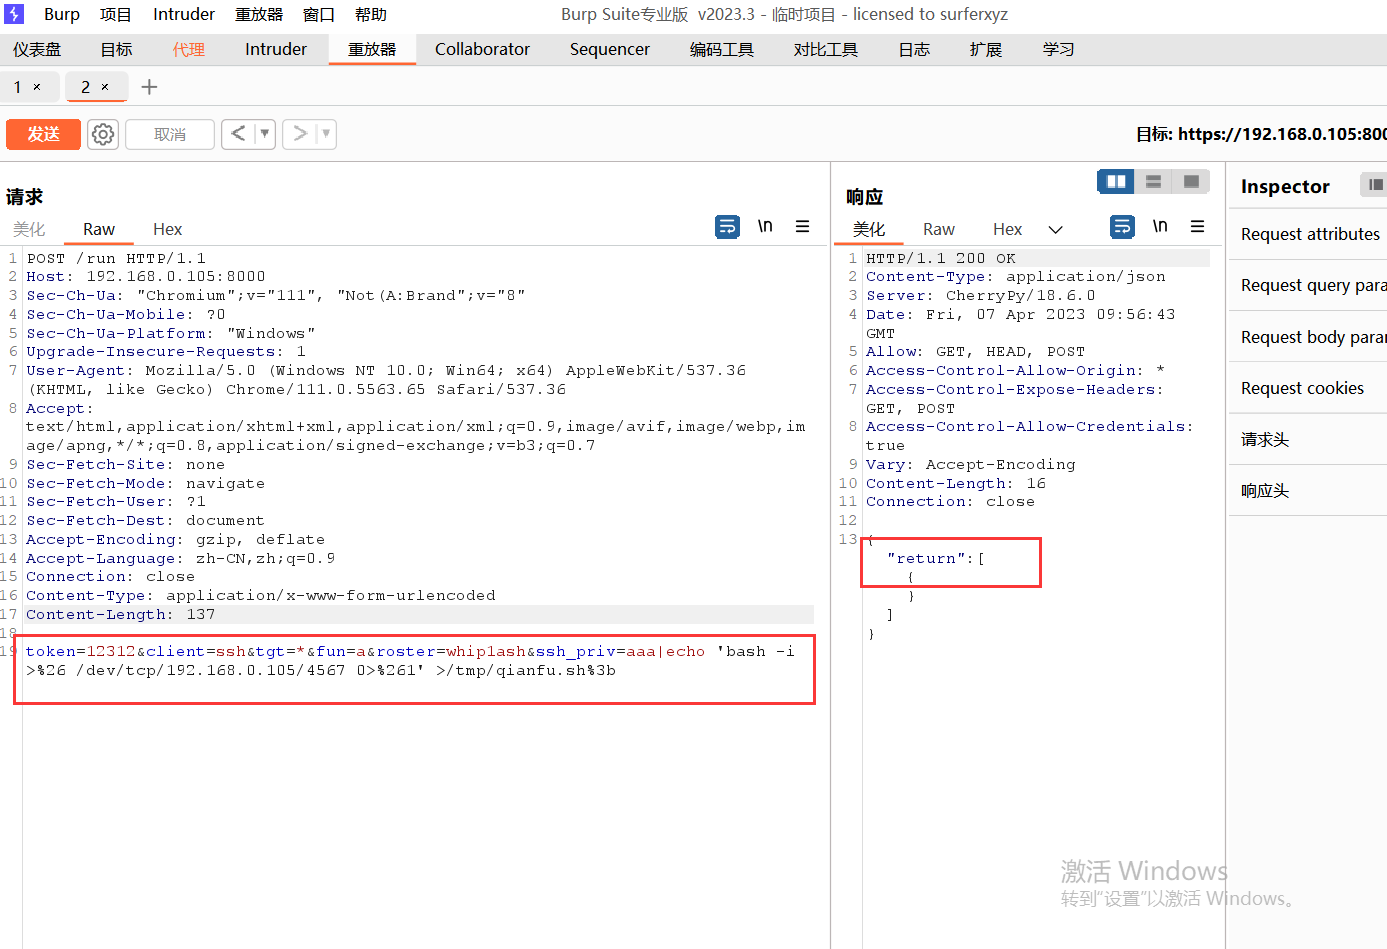This screenshot has width=1387, height=949.
Task: Expand Request attributes in Inspector
Action: [1308, 234]
